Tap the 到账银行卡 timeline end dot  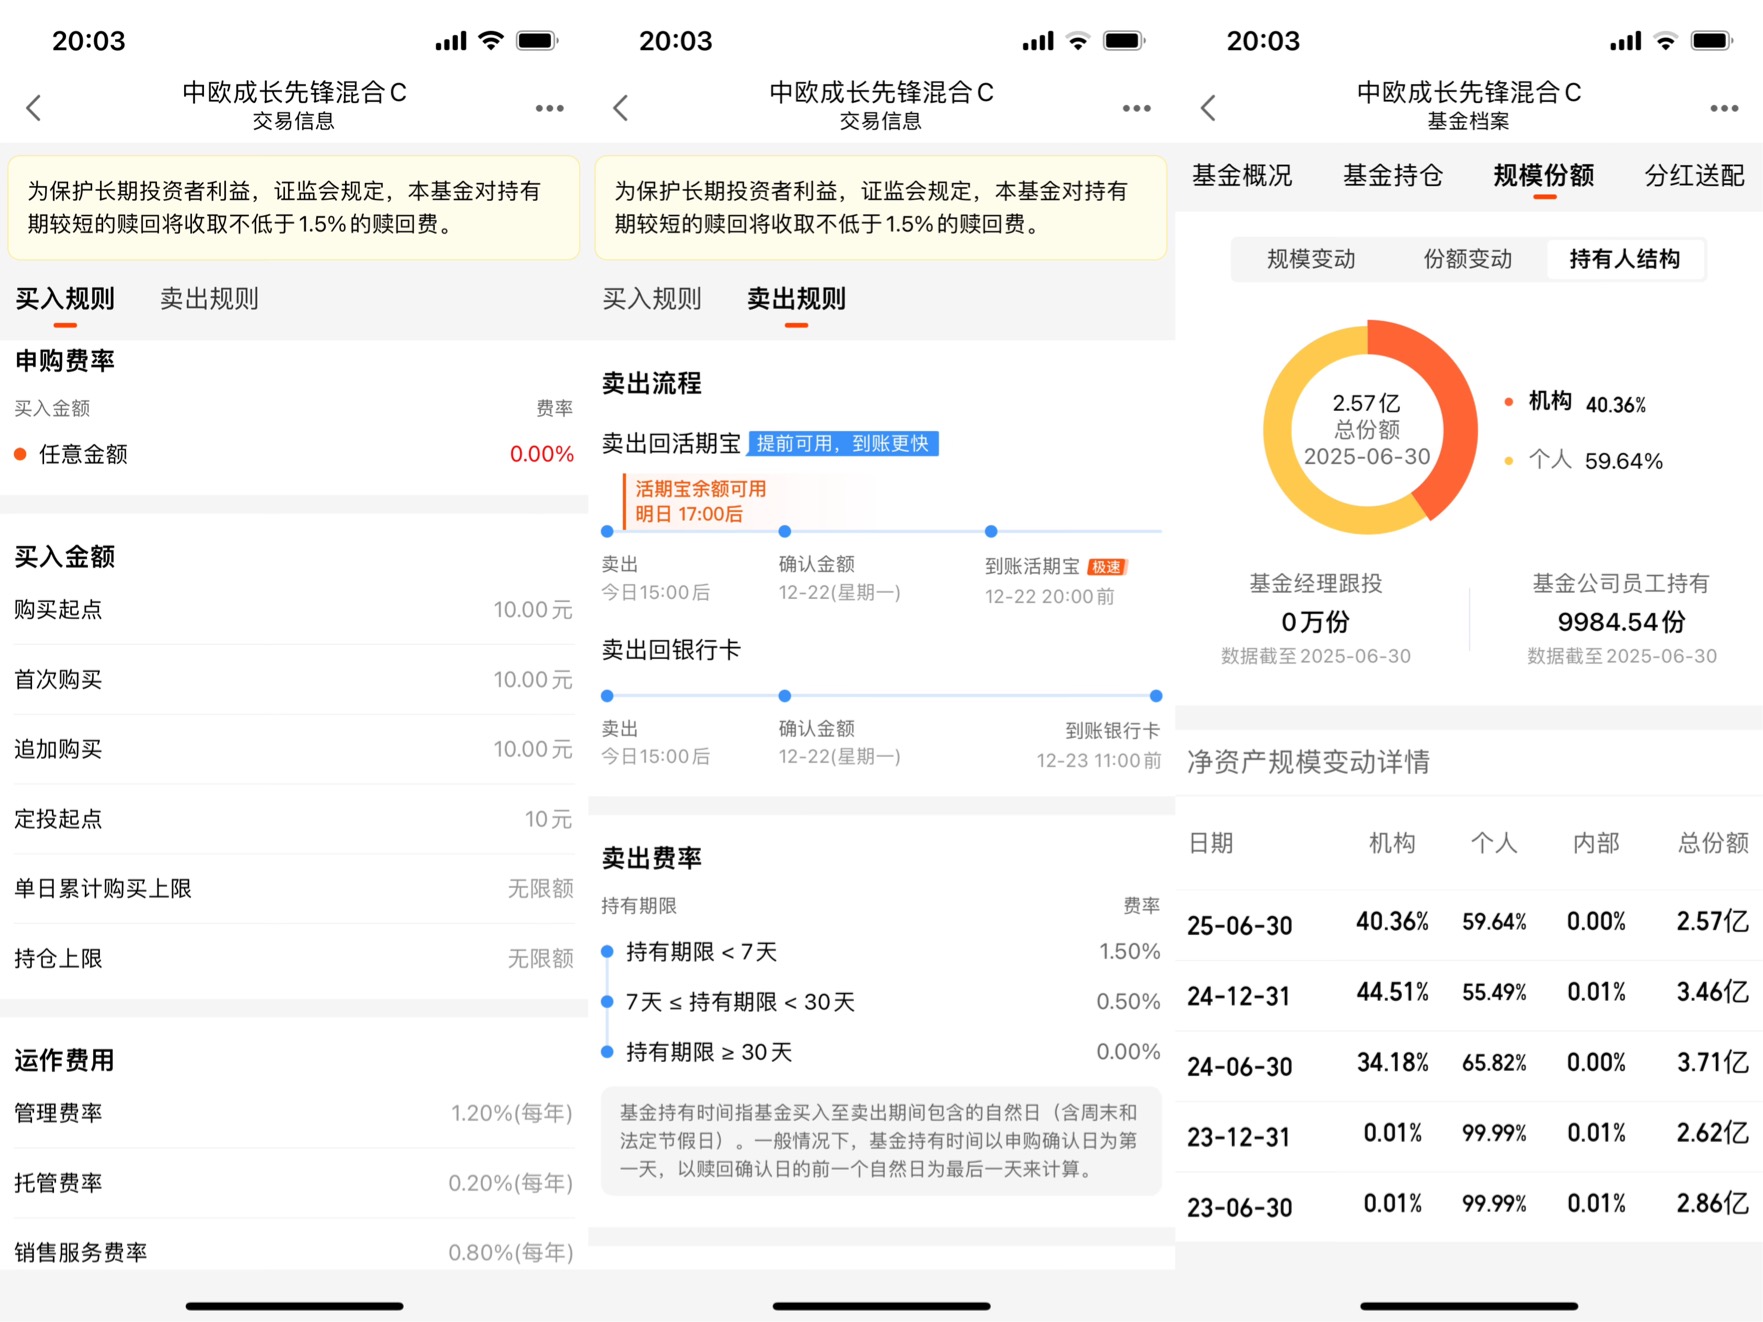click(x=1156, y=695)
